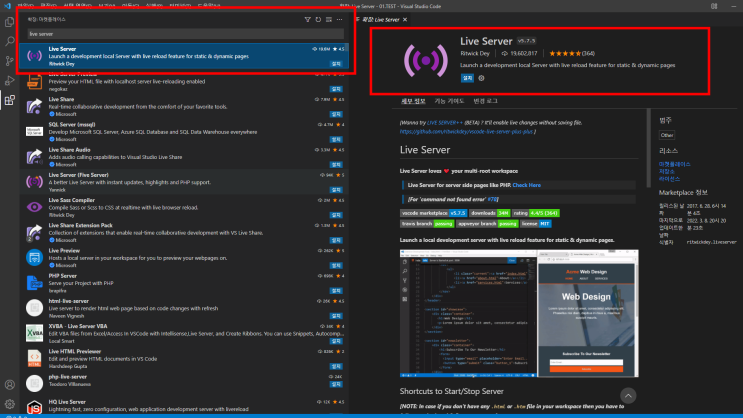Switch to the feature contributions tab
Screen dimensions: 743x418
coord(449,101)
